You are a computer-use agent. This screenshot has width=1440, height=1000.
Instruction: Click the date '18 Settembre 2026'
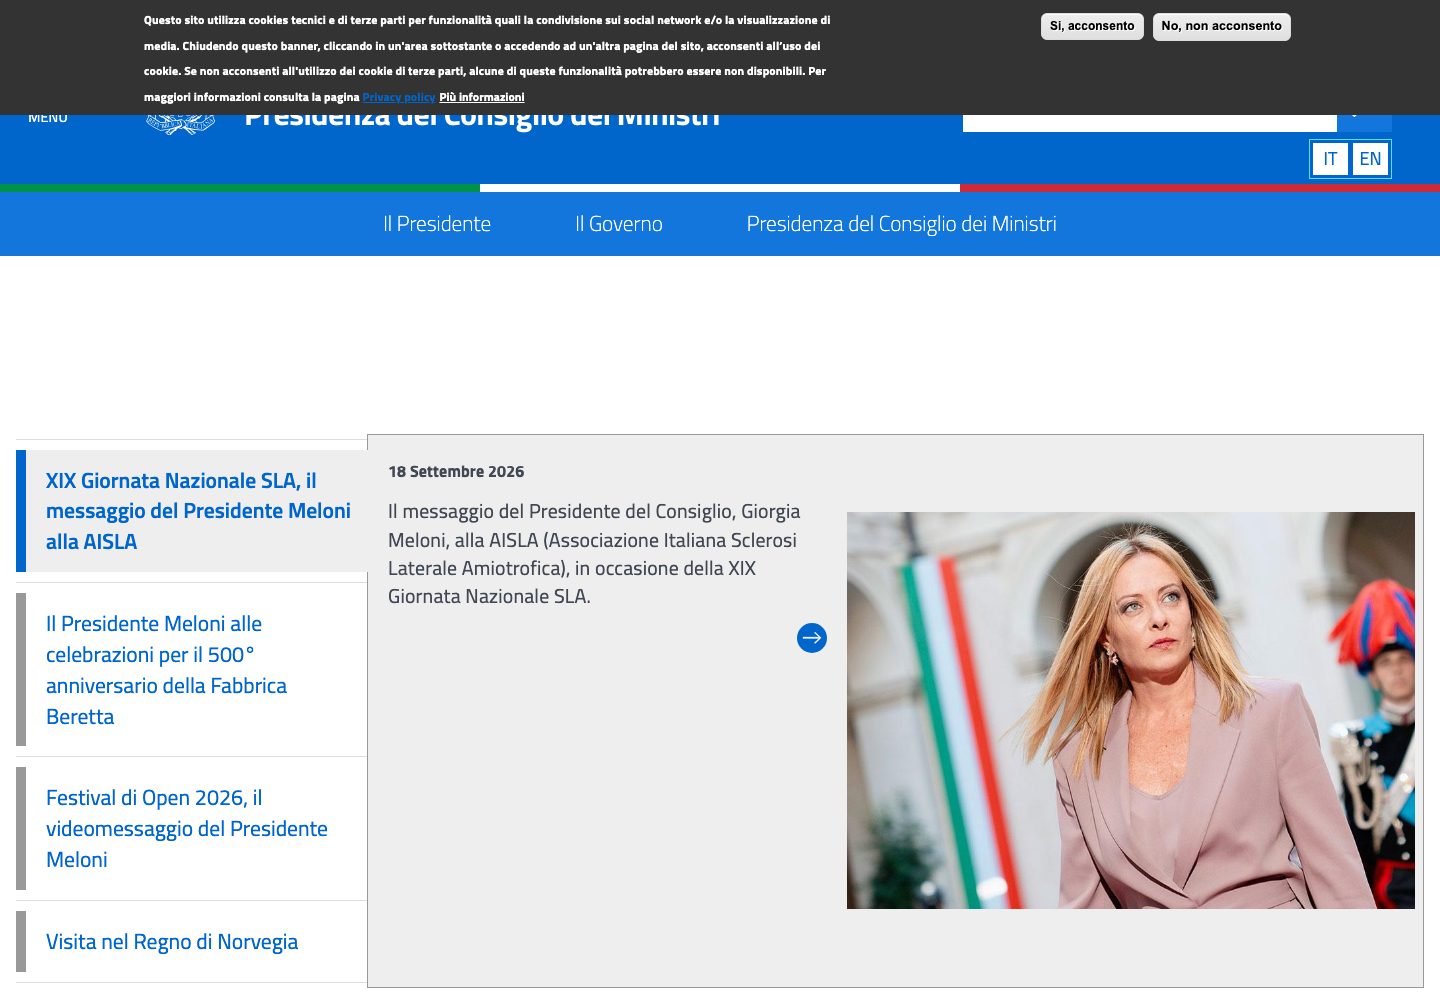pos(456,472)
